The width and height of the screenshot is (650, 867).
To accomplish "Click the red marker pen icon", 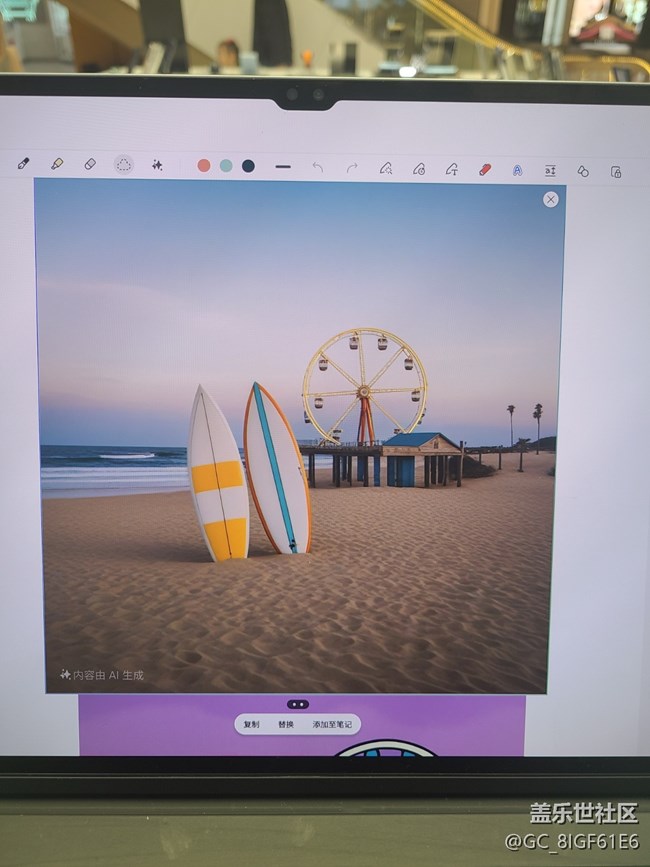I will [485, 170].
